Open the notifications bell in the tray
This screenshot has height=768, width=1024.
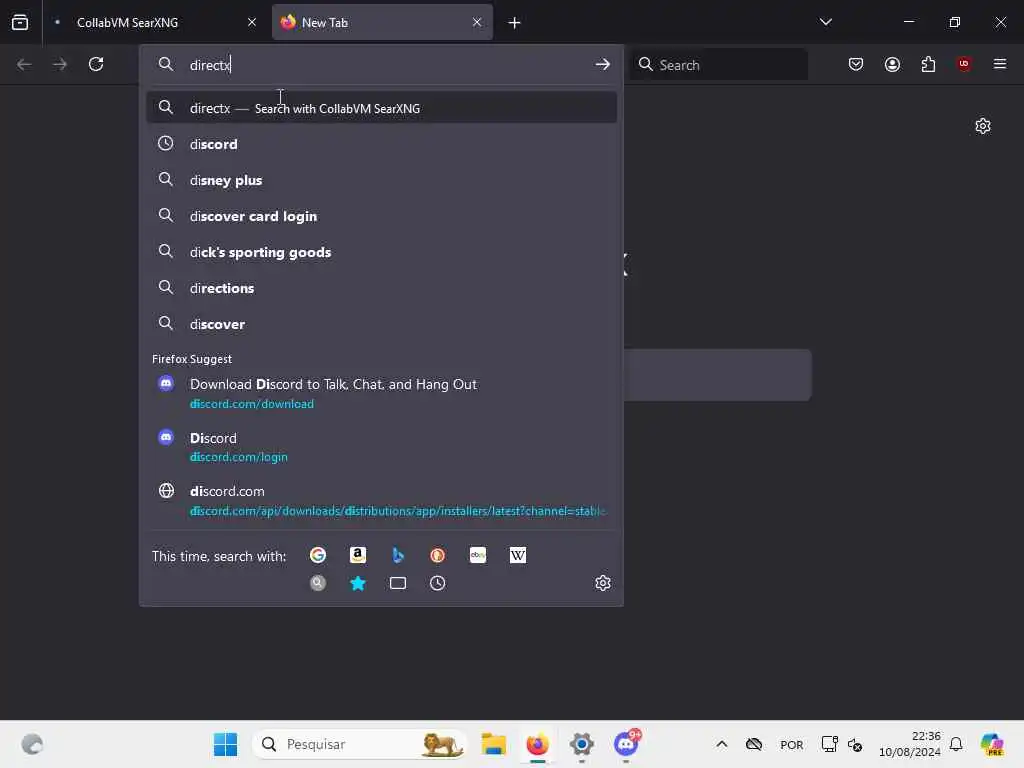click(x=956, y=744)
